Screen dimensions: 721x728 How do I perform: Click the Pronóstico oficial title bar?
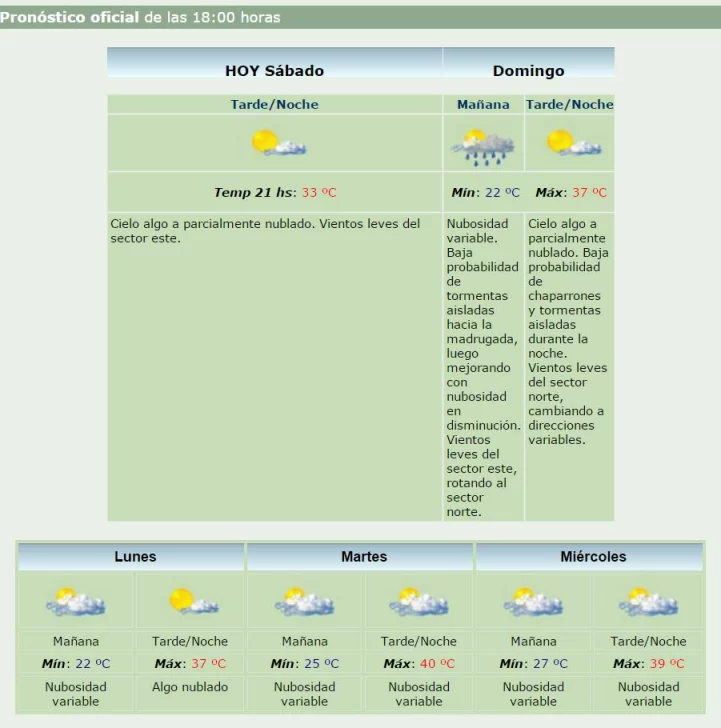click(x=360, y=17)
